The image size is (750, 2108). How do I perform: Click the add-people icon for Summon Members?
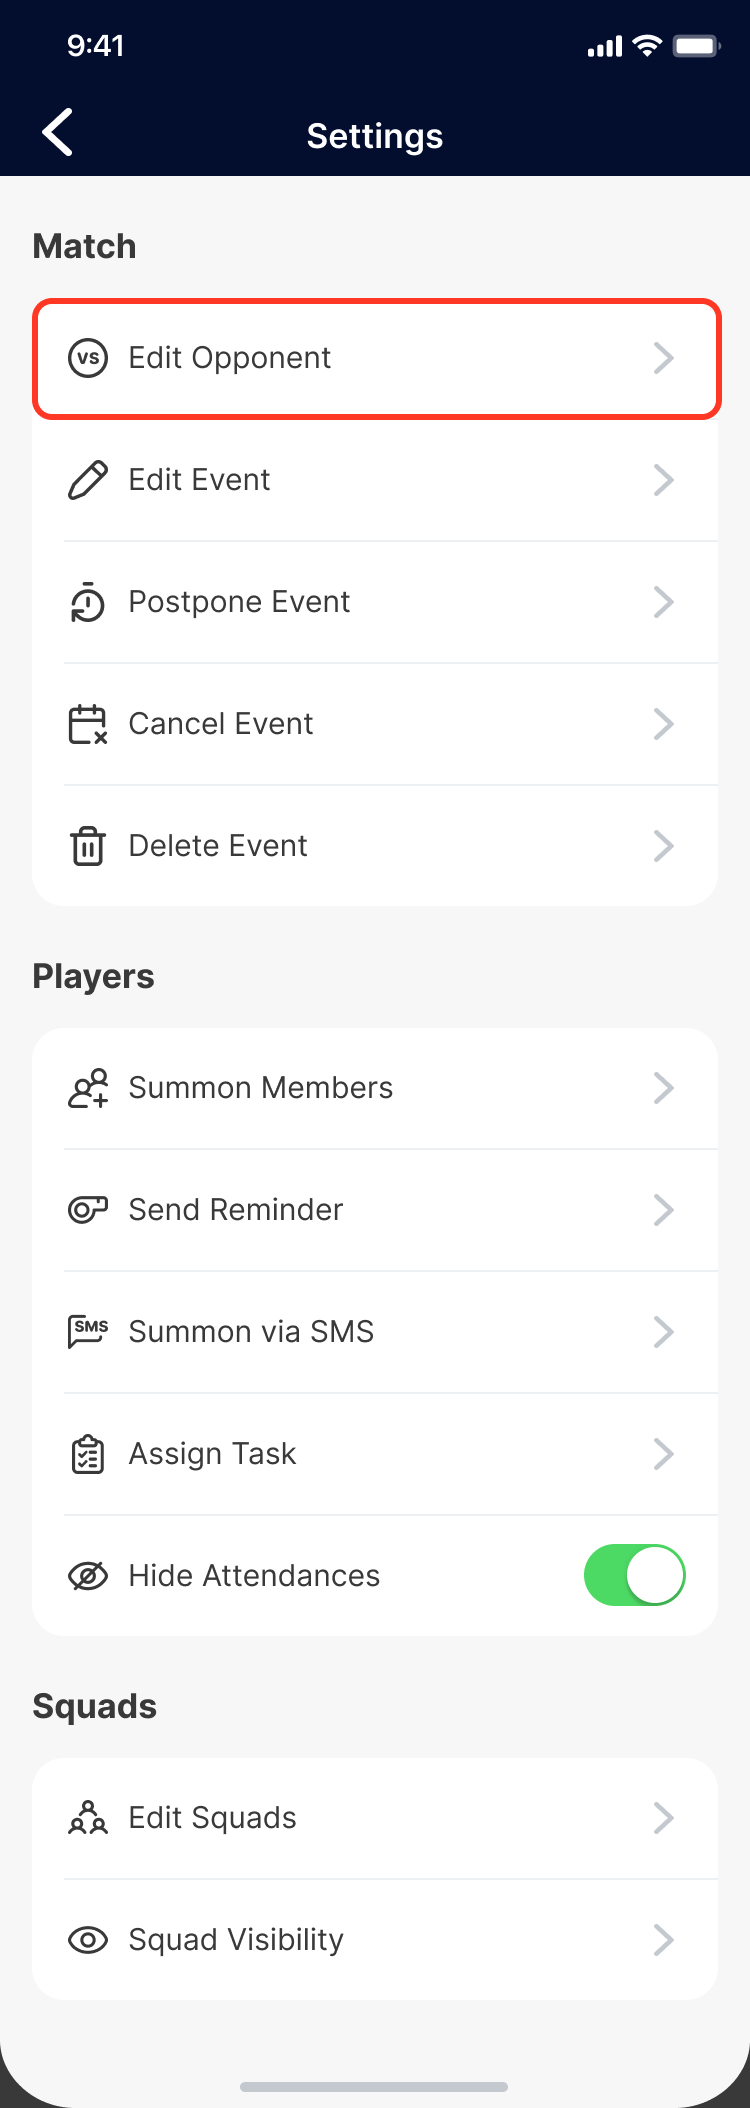coord(88,1088)
